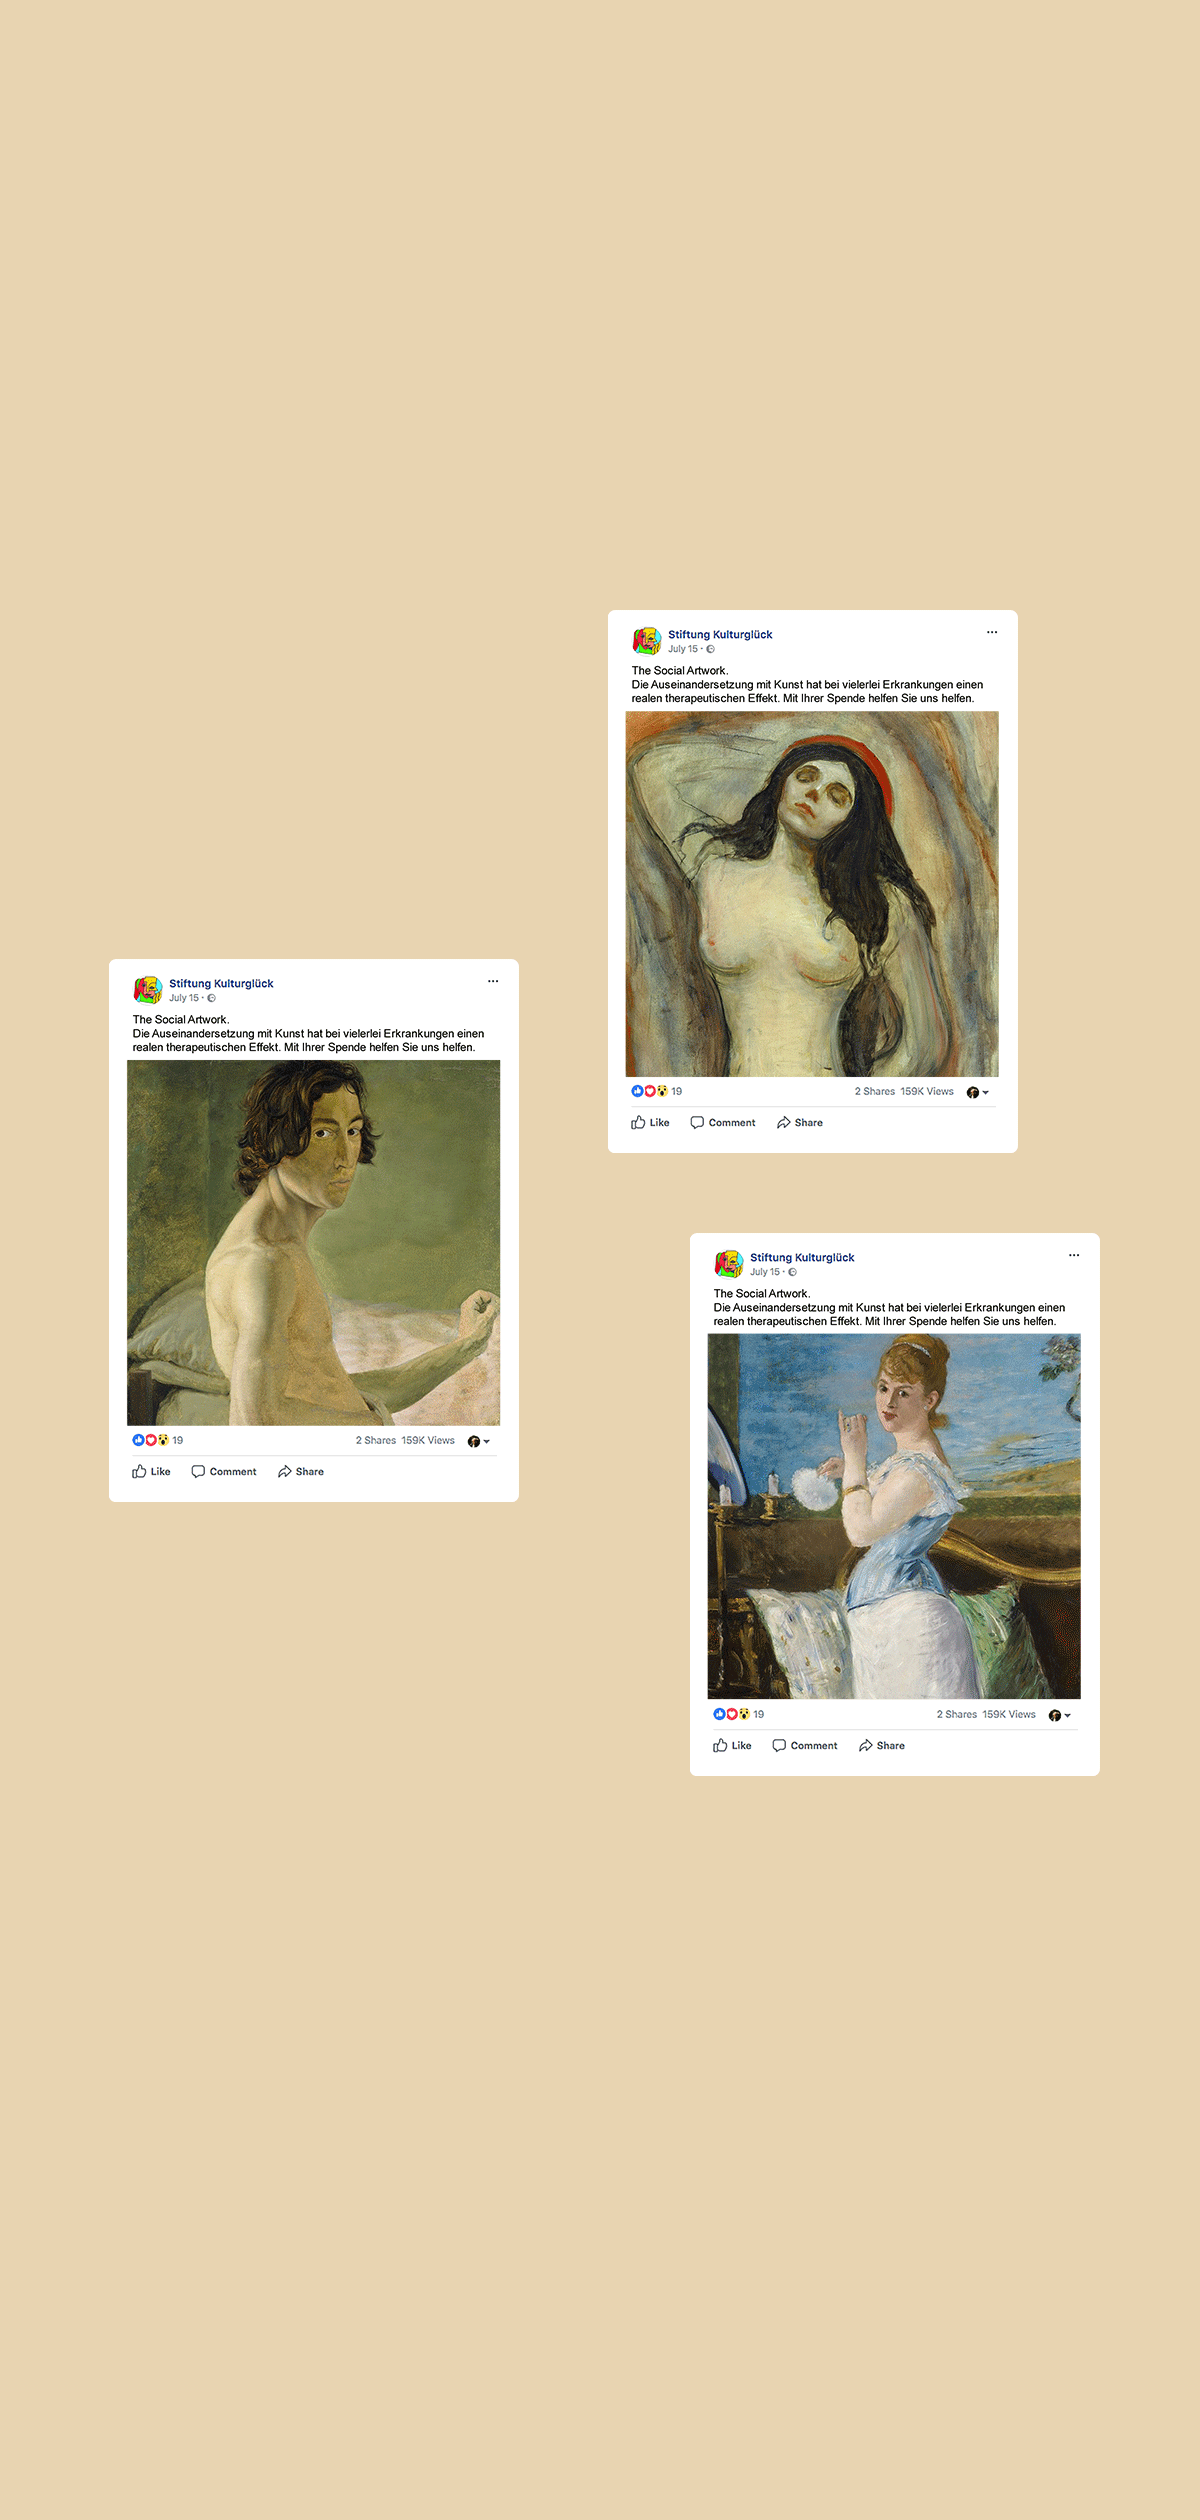
Task: Click Share under the blue dress painting
Action: 882,1745
